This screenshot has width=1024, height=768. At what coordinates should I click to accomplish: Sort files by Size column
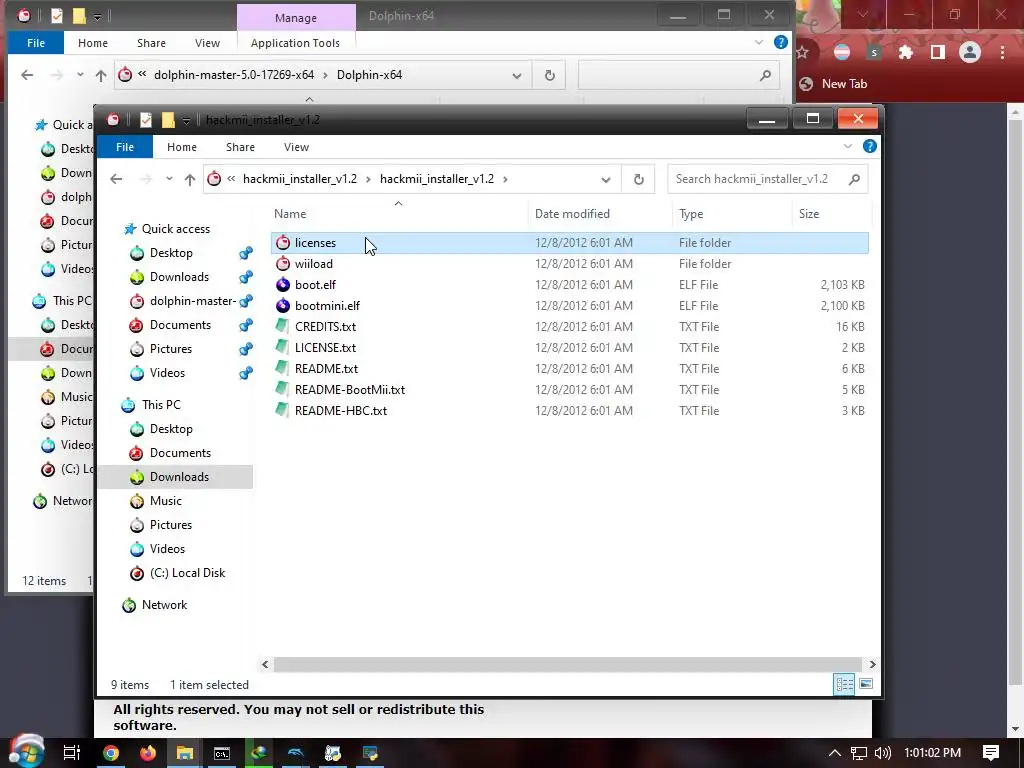coord(831,214)
